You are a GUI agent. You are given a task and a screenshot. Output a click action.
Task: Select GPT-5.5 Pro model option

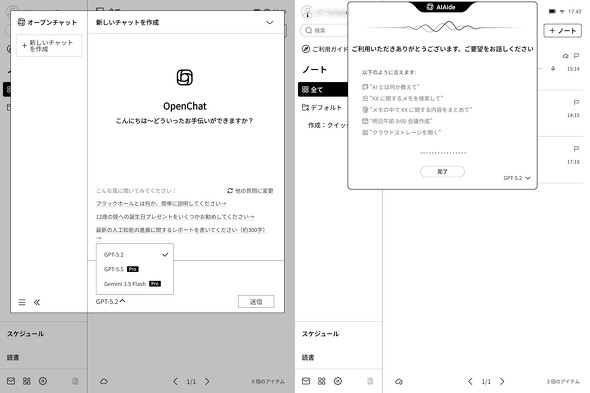tap(135, 269)
